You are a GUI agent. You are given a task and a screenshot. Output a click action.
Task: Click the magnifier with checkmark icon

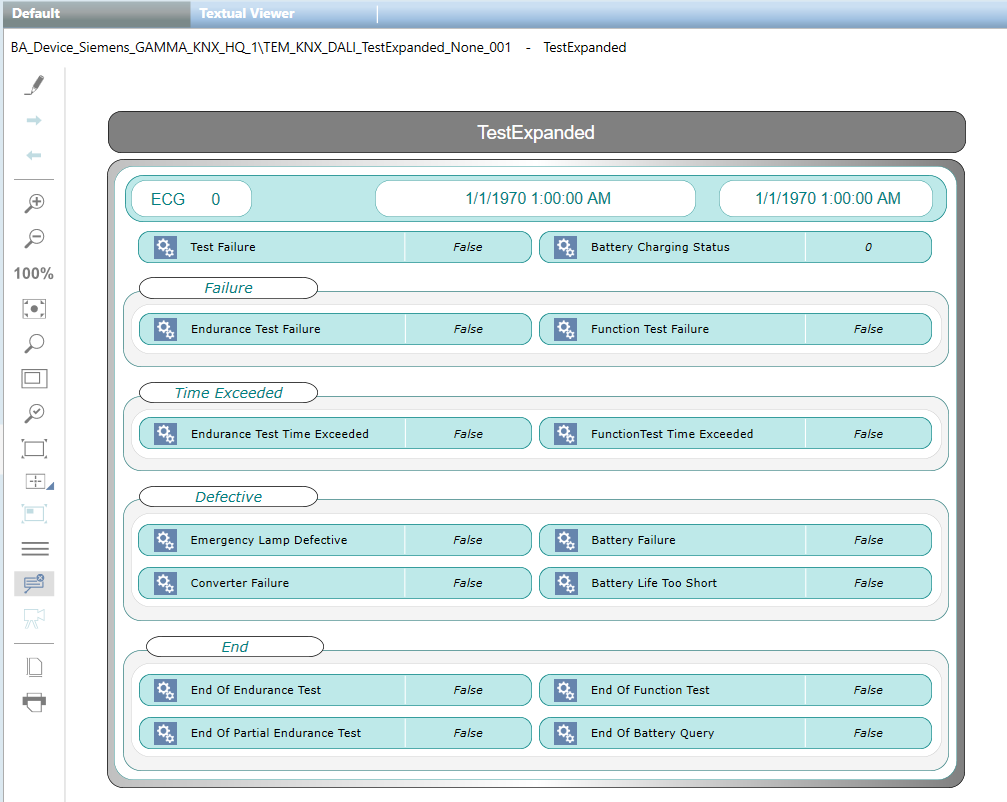click(x=35, y=413)
